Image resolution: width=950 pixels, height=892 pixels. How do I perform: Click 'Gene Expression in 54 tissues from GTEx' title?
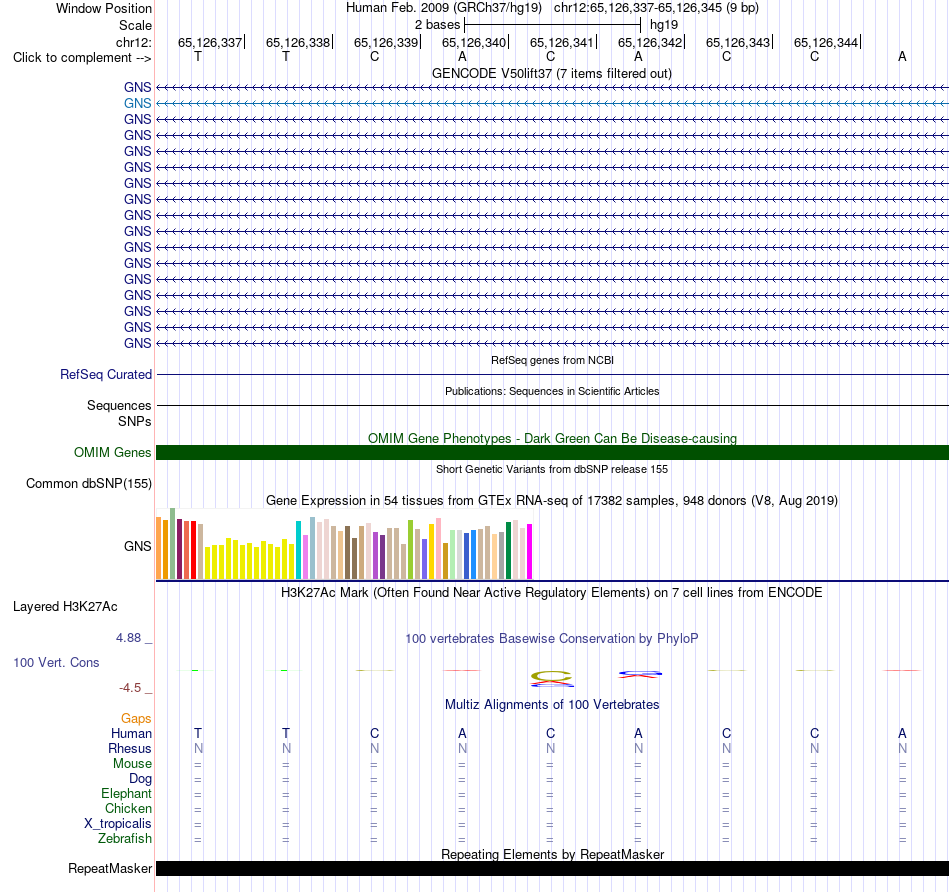pyautogui.click(x=552, y=501)
